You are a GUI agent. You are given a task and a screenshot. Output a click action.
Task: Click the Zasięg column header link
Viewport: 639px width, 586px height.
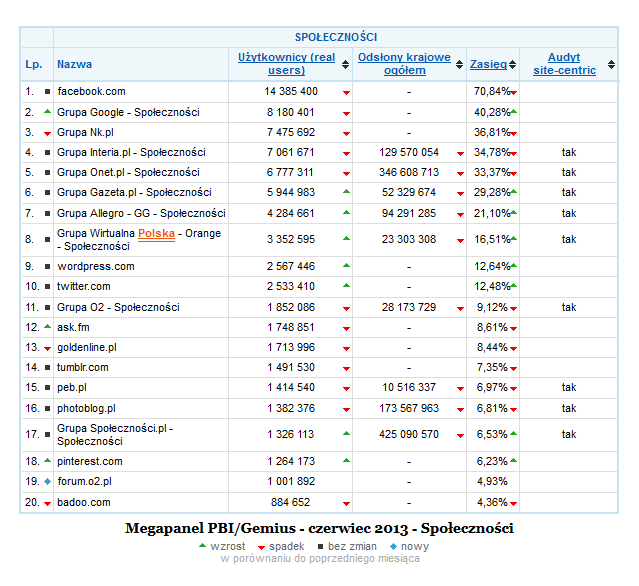point(488,64)
